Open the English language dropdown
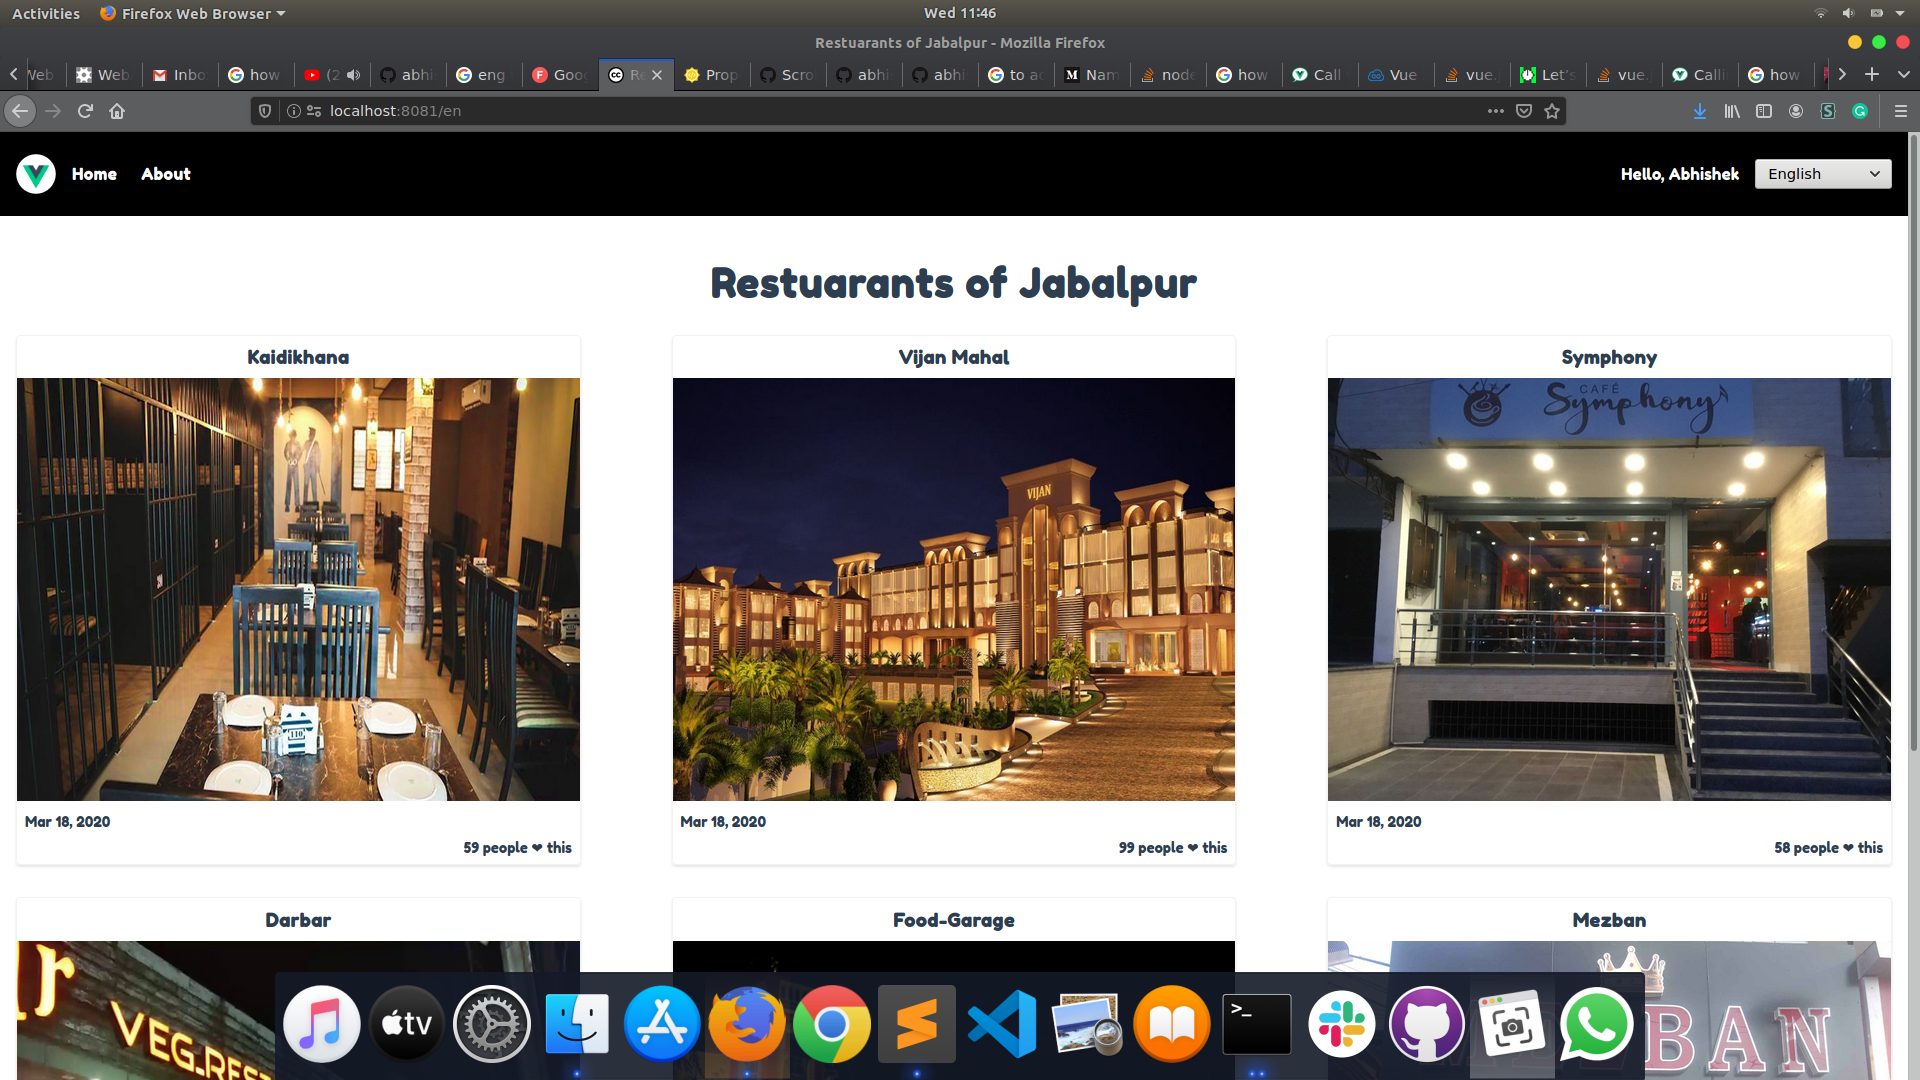 point(1822,174)
